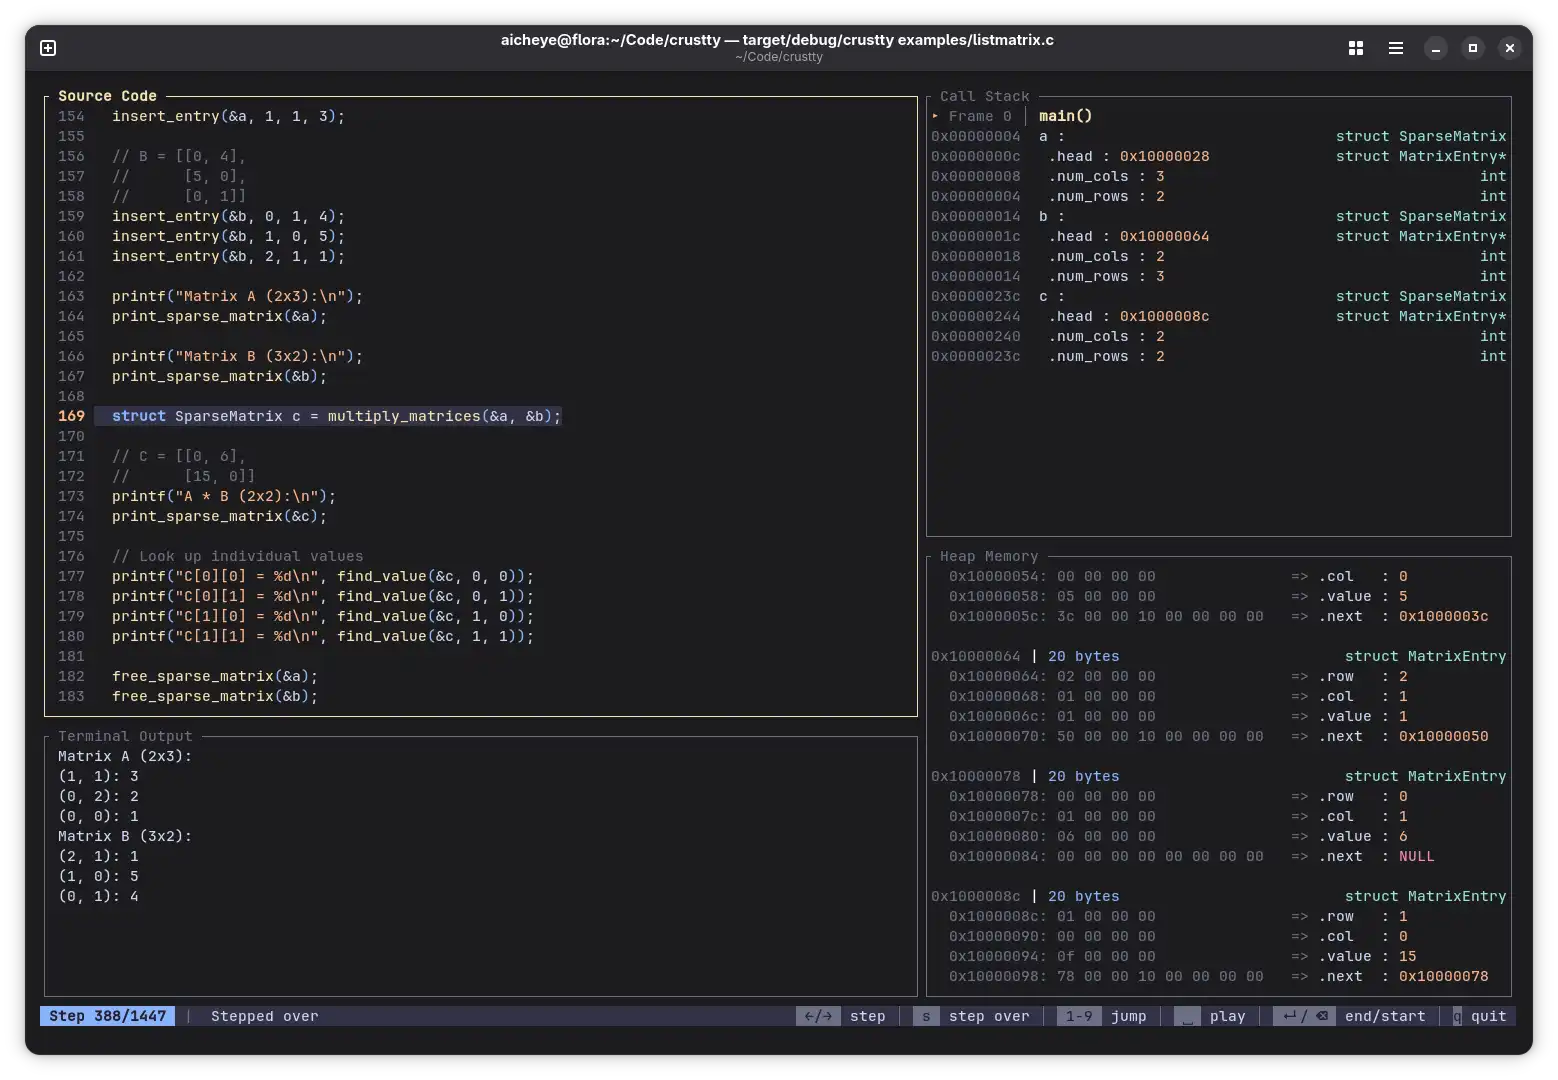Click the enter/backspace end/start key hint
This screenshot has width=1558, height=1080.
(1304, 1016)
